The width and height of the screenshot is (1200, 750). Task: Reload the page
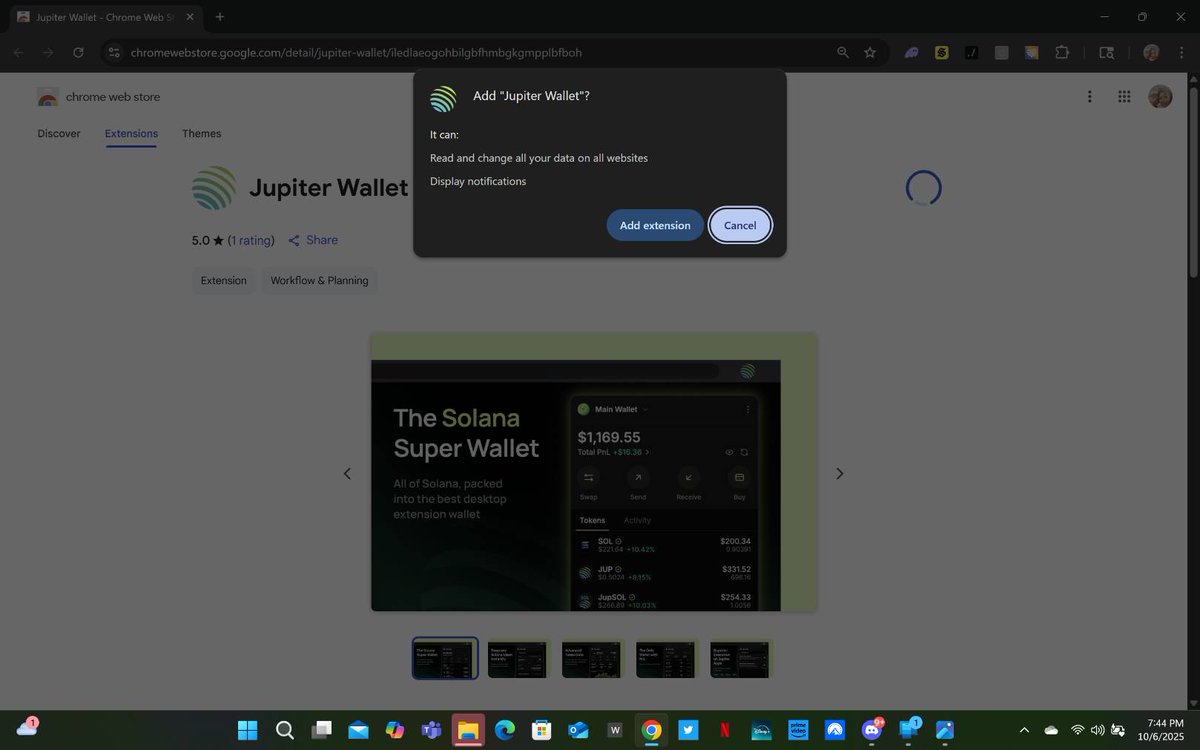[x=78, y=52]
